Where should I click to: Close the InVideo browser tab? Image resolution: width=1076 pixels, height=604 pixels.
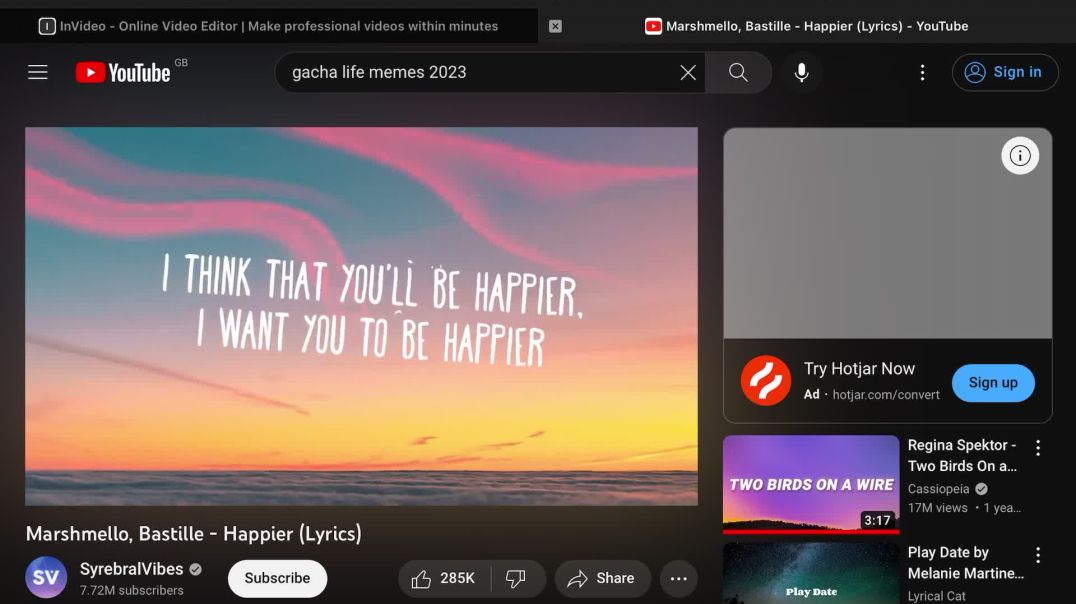(555, 26)
